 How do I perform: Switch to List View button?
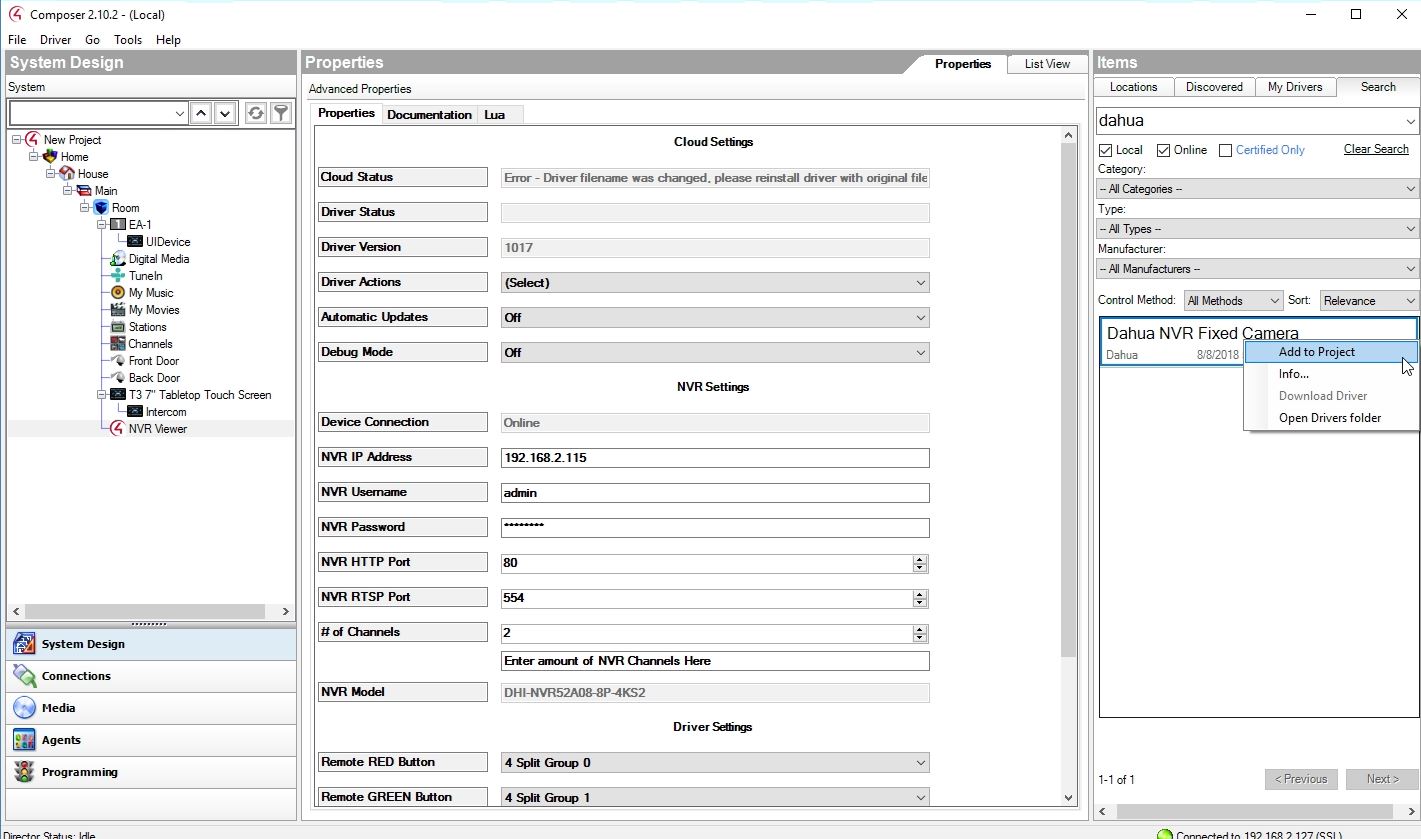[1046, 64]
